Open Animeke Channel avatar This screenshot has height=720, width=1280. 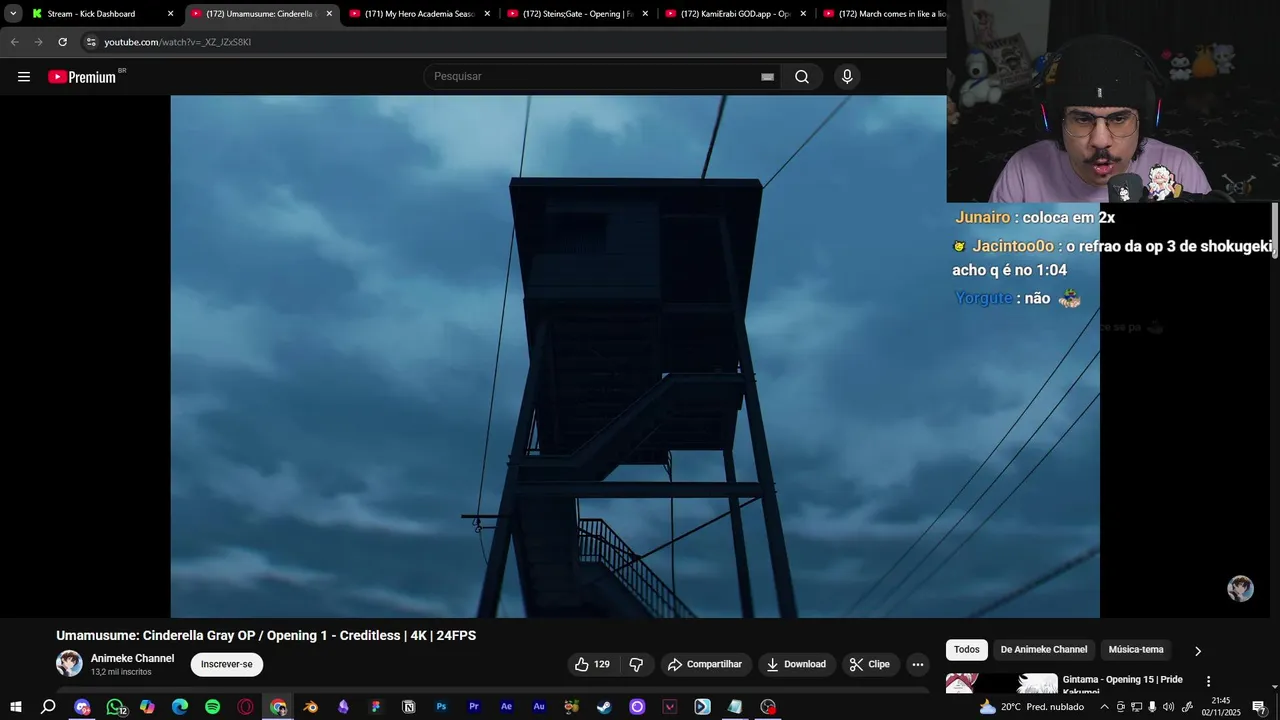[69, 664]
